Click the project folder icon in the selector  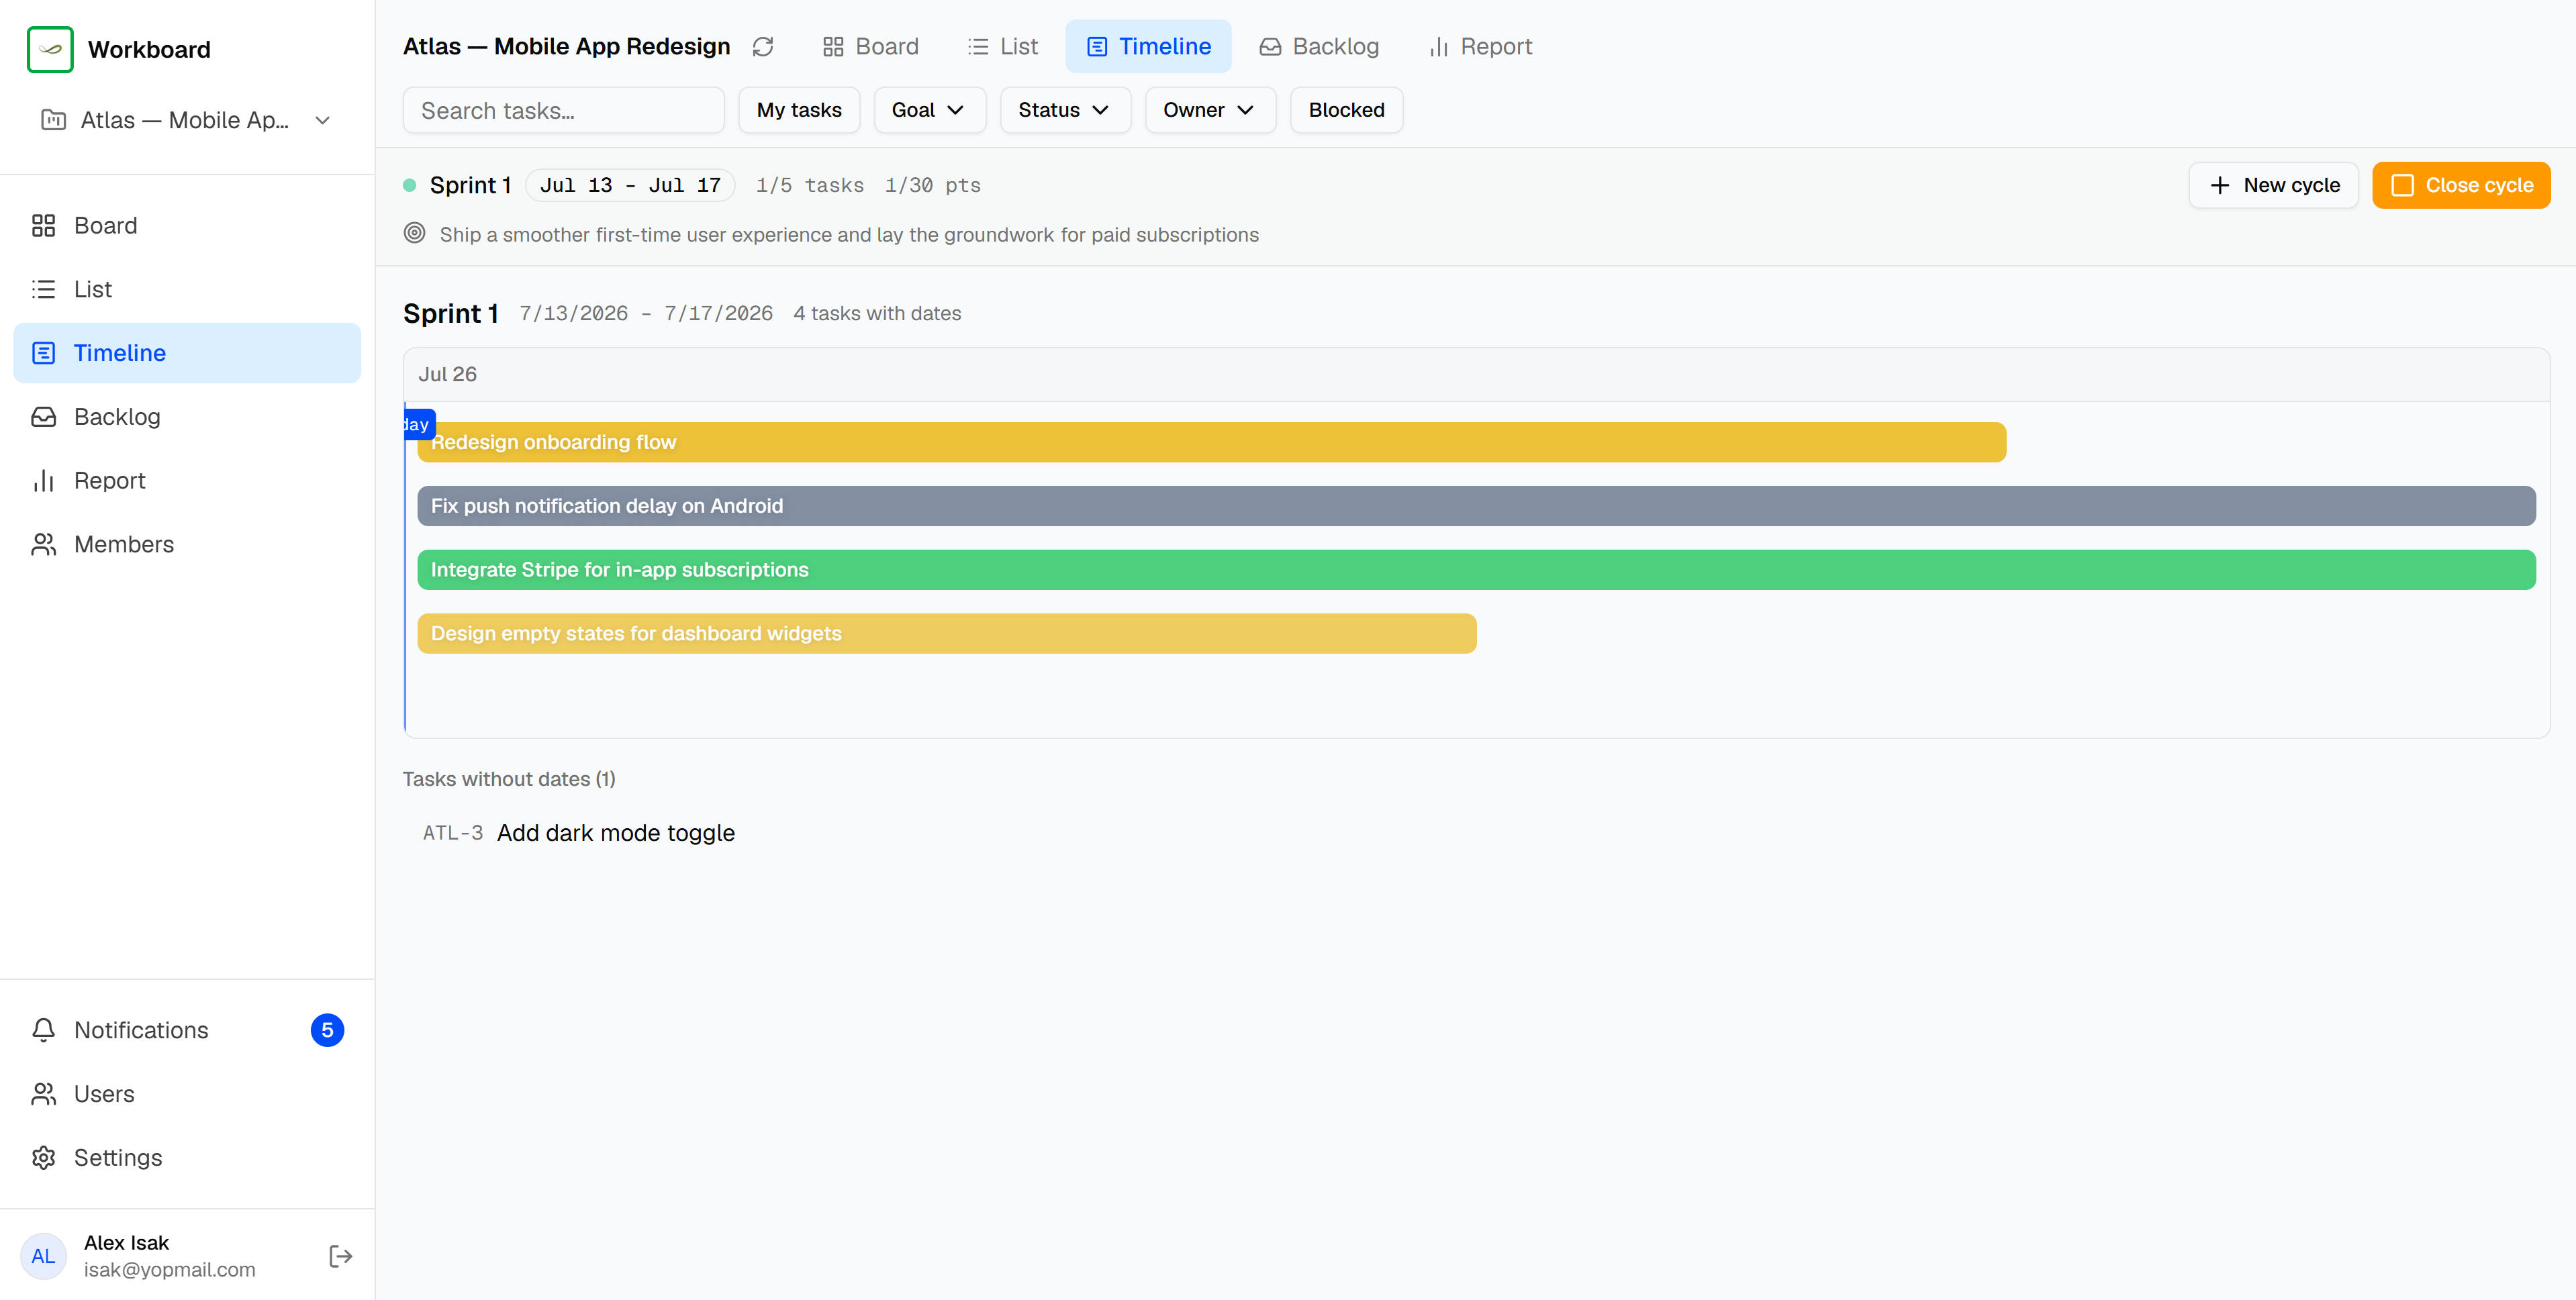coord(53,120)
